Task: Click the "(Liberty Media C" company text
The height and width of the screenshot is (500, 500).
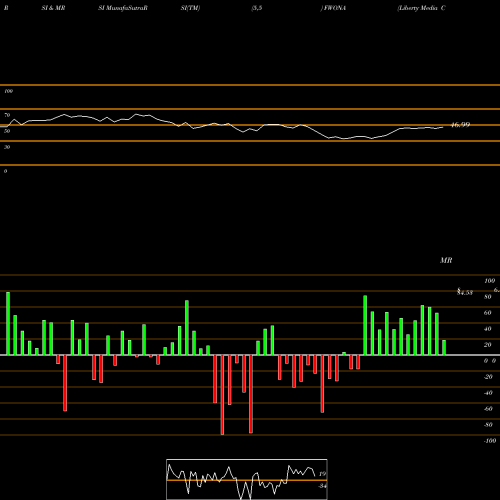Action: click(421, 8)
